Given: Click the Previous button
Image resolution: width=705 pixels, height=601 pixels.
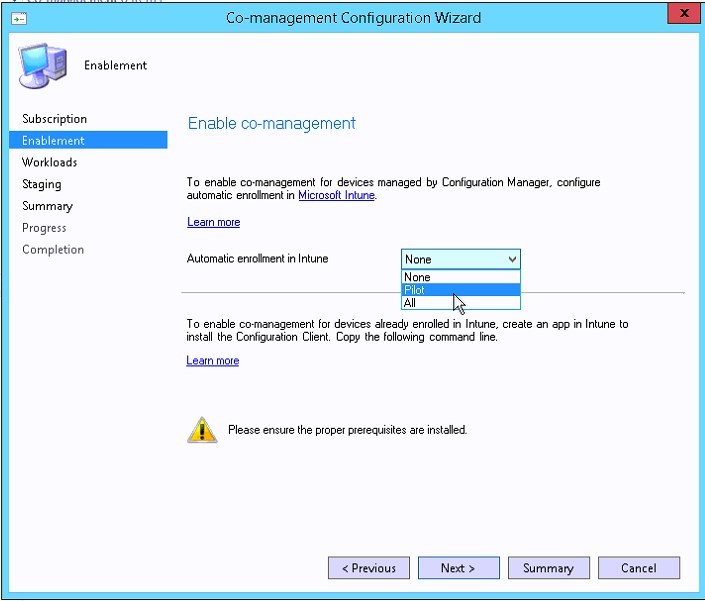Looking at the screenshot, I should (369, 568).
